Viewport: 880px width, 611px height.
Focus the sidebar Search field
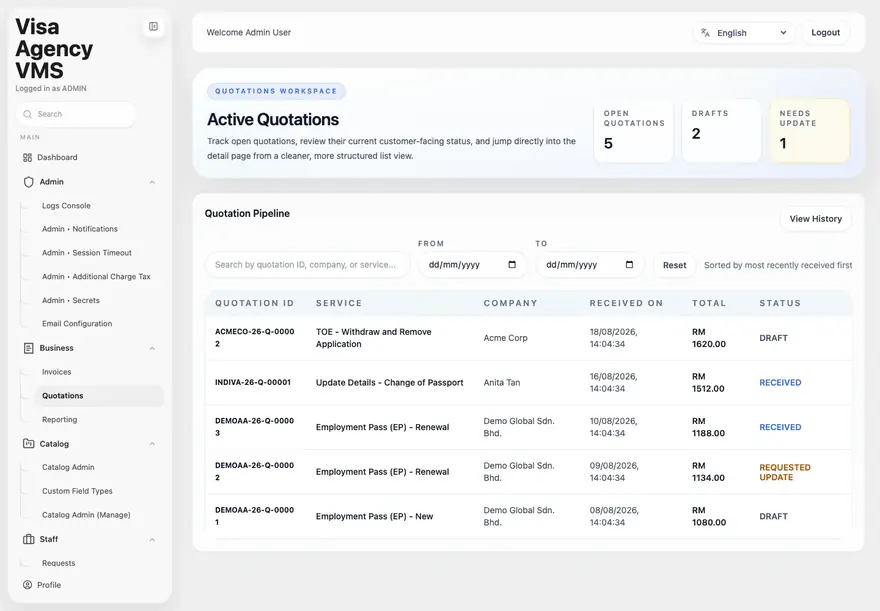coord(76,114)
